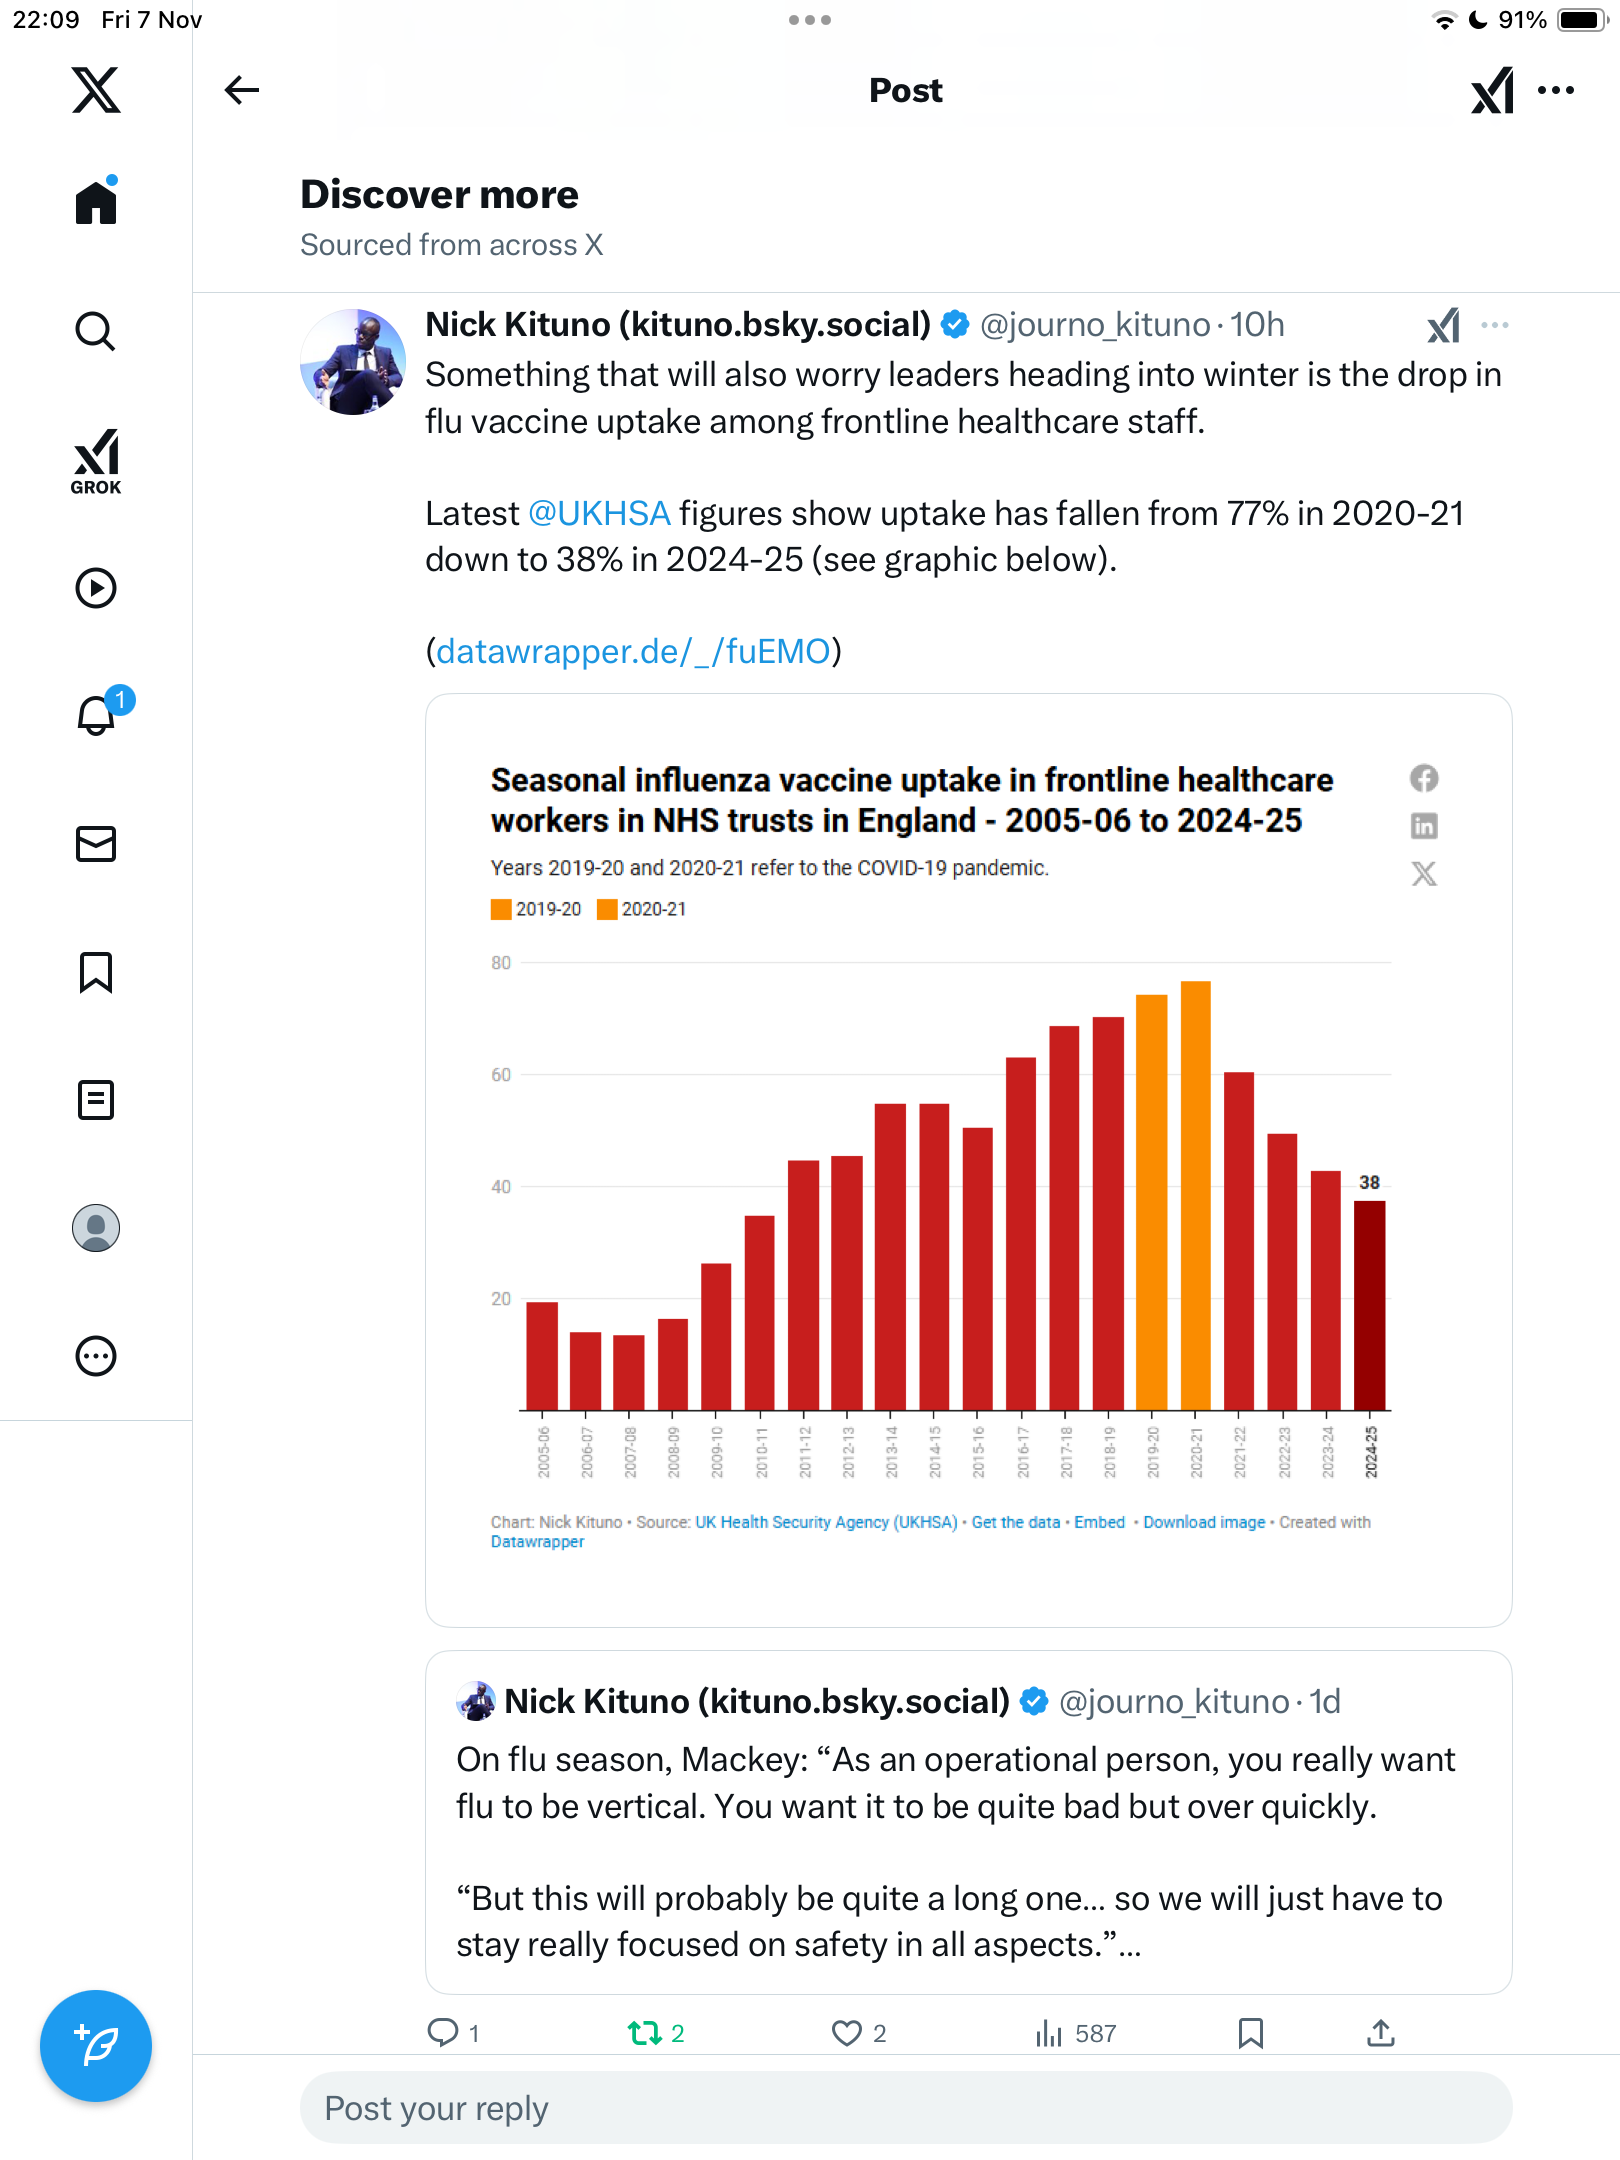Open Search and Explore in the sidebar
1620x2160 pixels.
coord(96,331)
